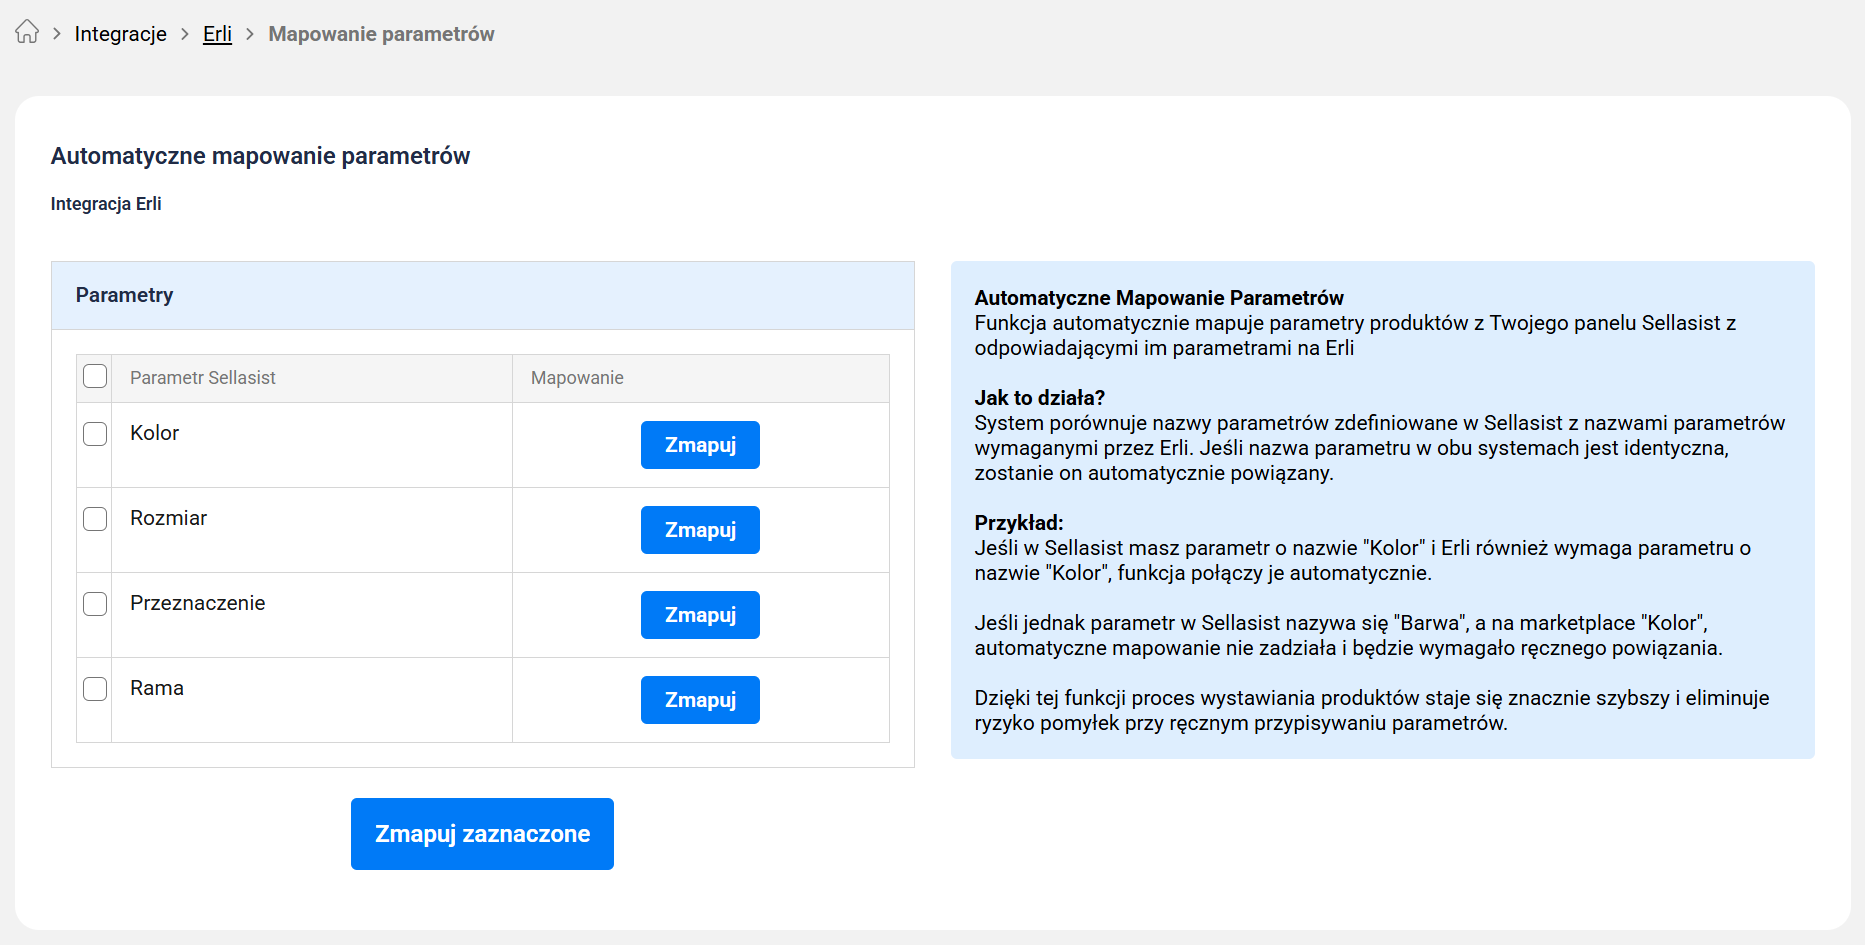Click the Jak to działa? heading

[x=1039, y=398]
